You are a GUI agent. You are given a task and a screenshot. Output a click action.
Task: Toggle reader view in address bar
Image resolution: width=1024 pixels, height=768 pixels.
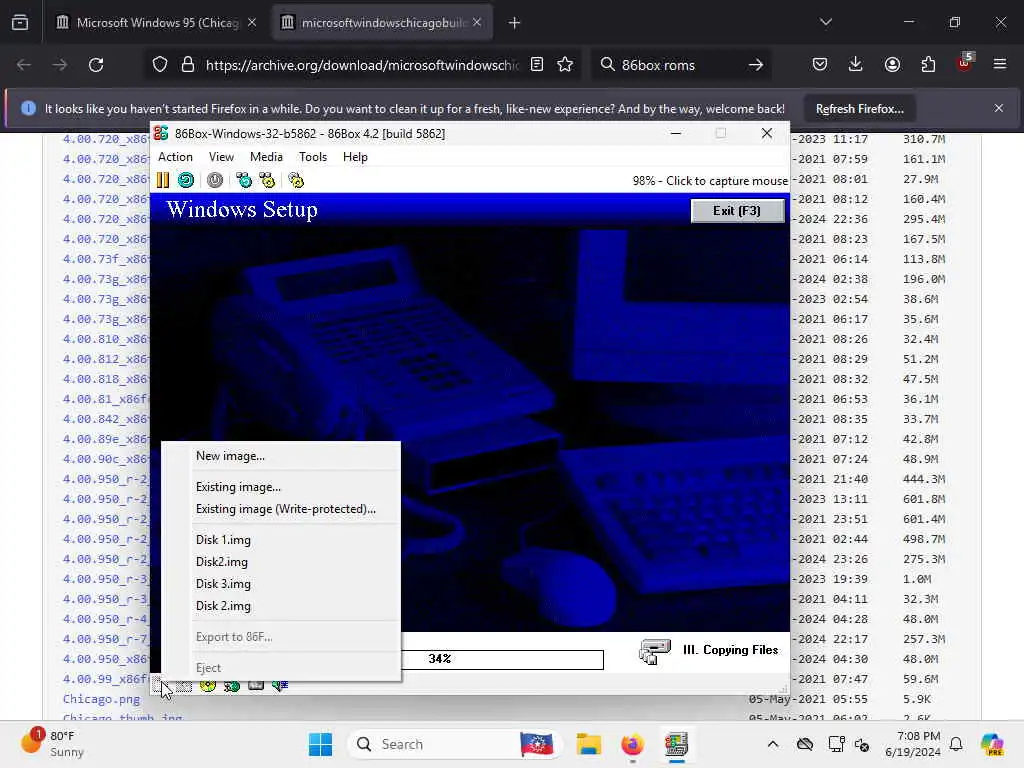coord(537,64)
